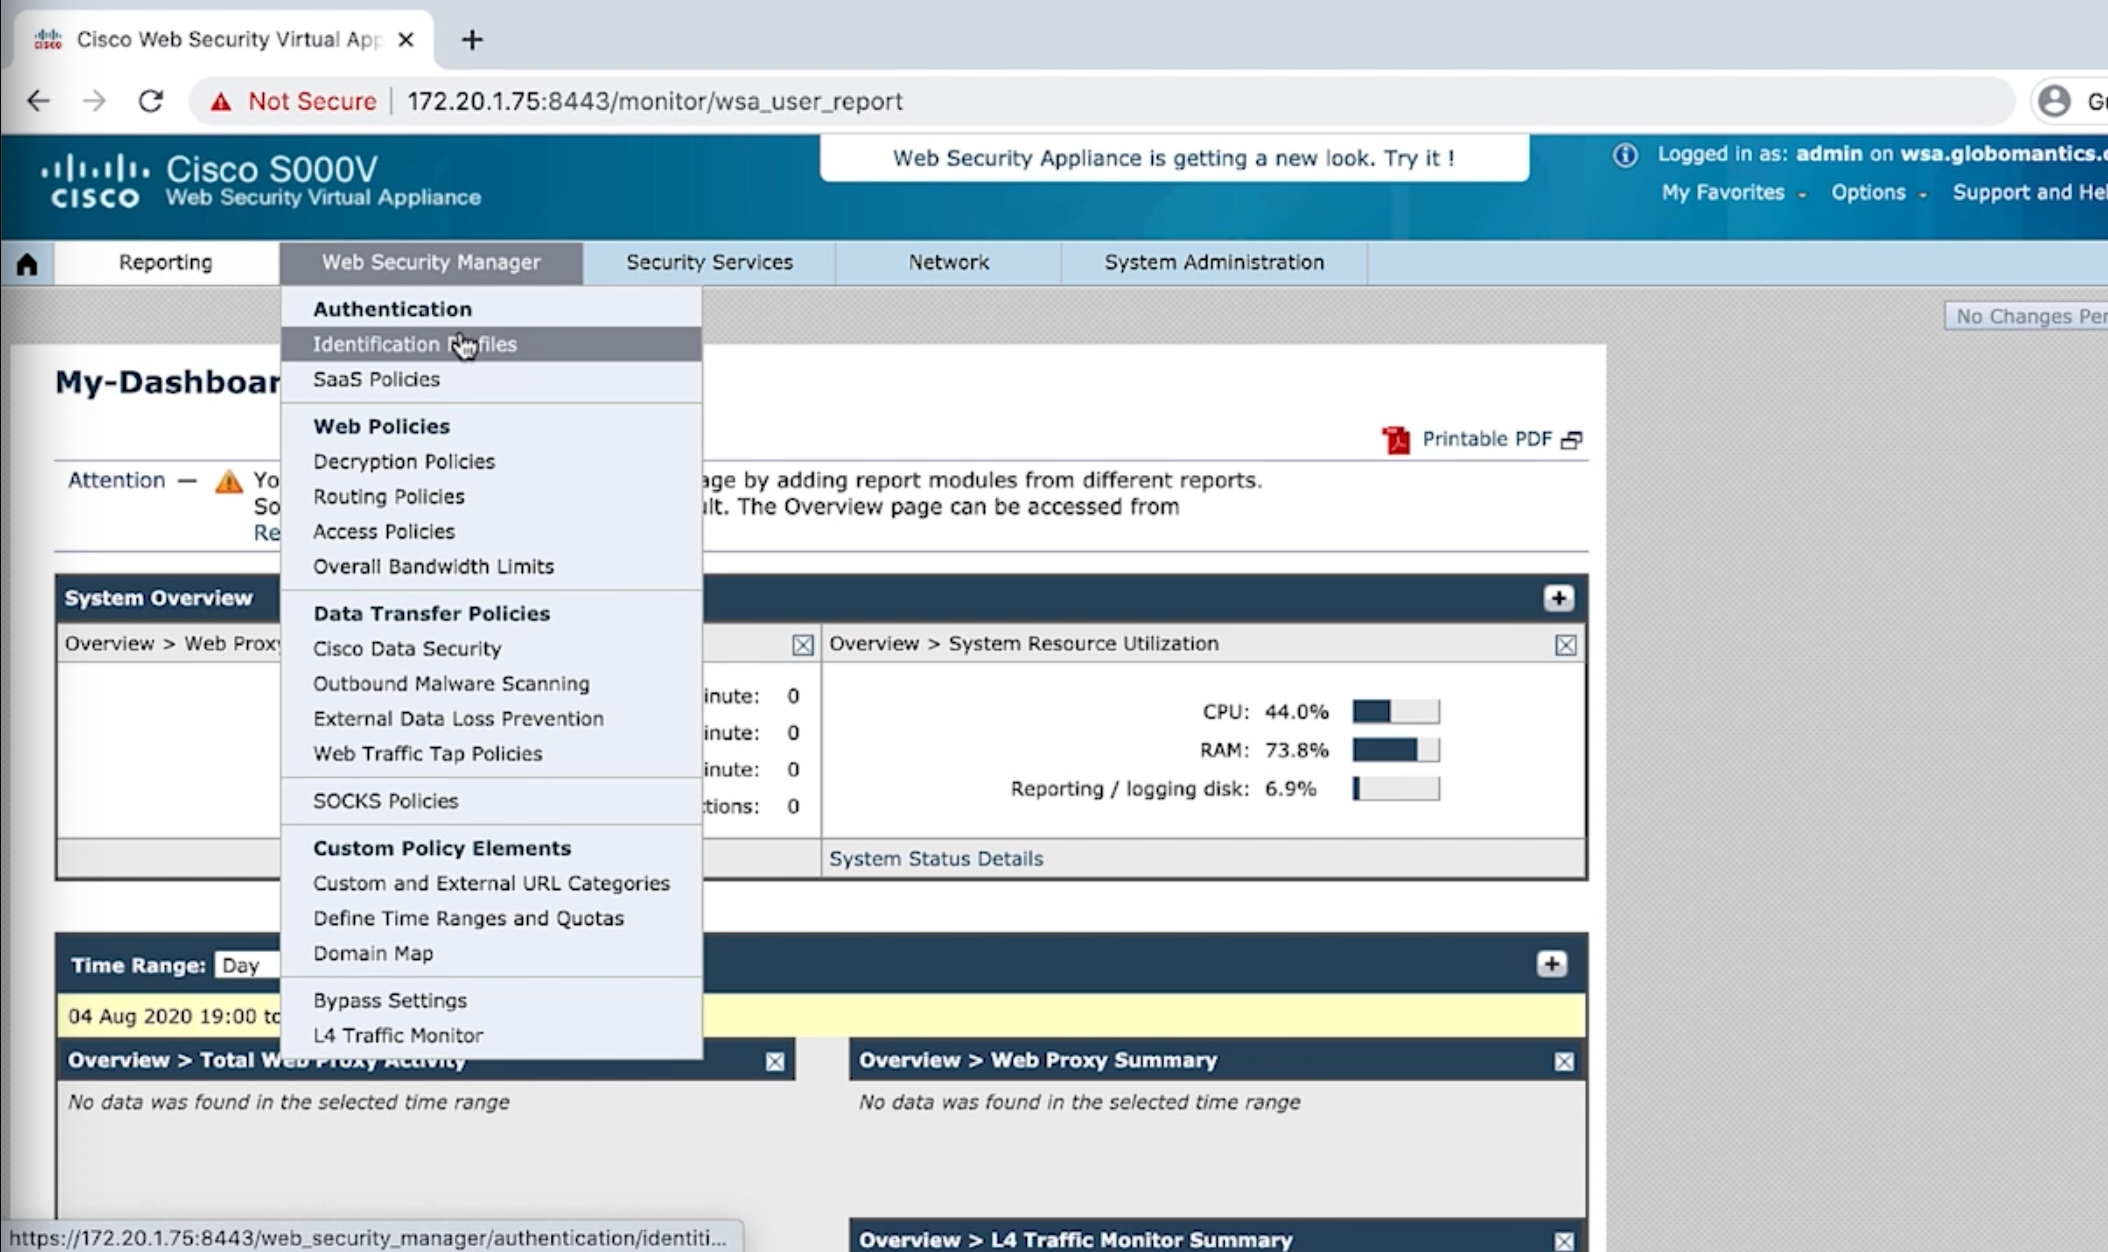The height and width of the screenshot is (1252, 2108).
Task: Click the CPU usage bar
Action: pos(1396,711)
